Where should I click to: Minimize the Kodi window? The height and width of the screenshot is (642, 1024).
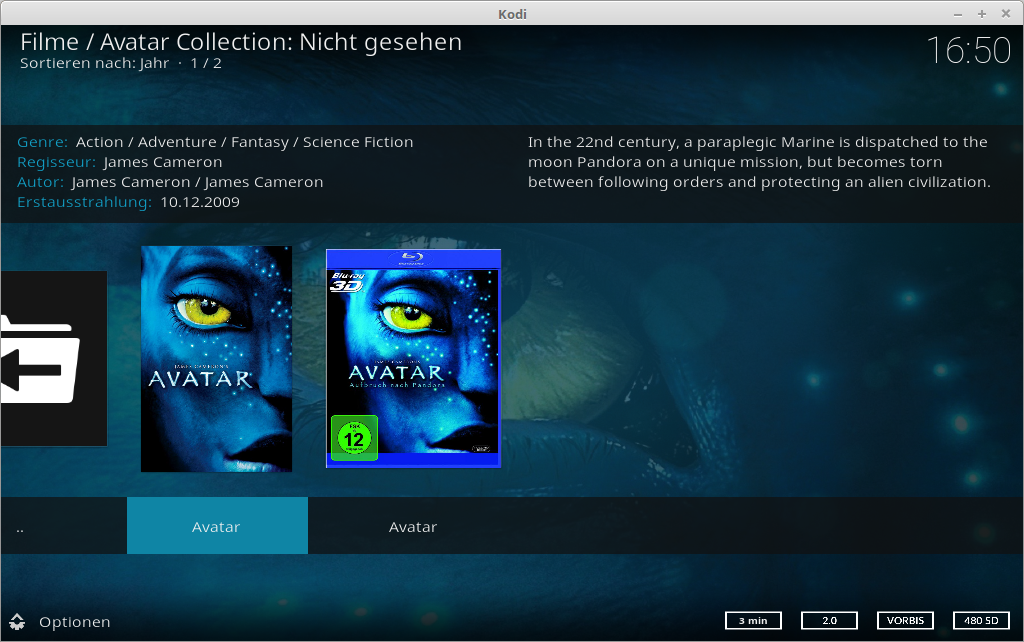point(958,14)
